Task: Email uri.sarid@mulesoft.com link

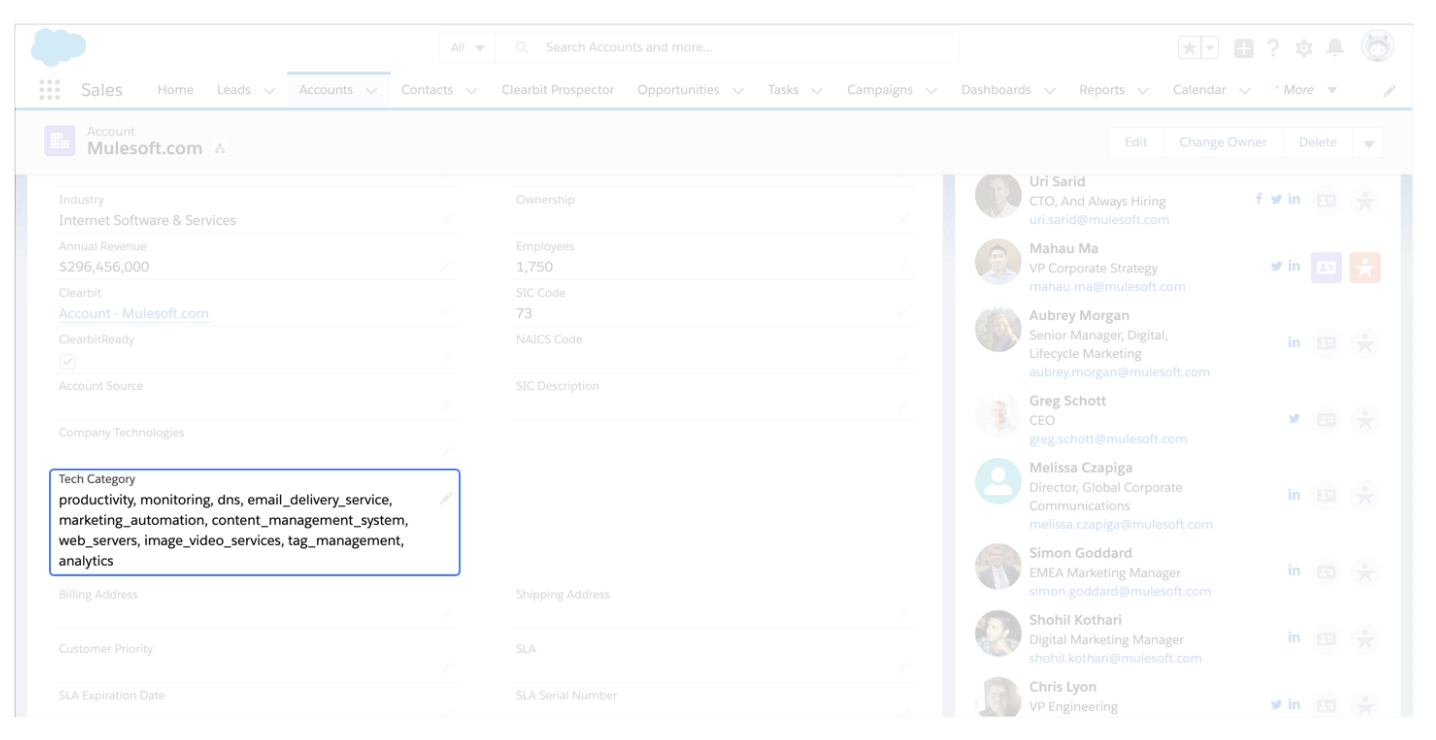Action: point(1099,219)
